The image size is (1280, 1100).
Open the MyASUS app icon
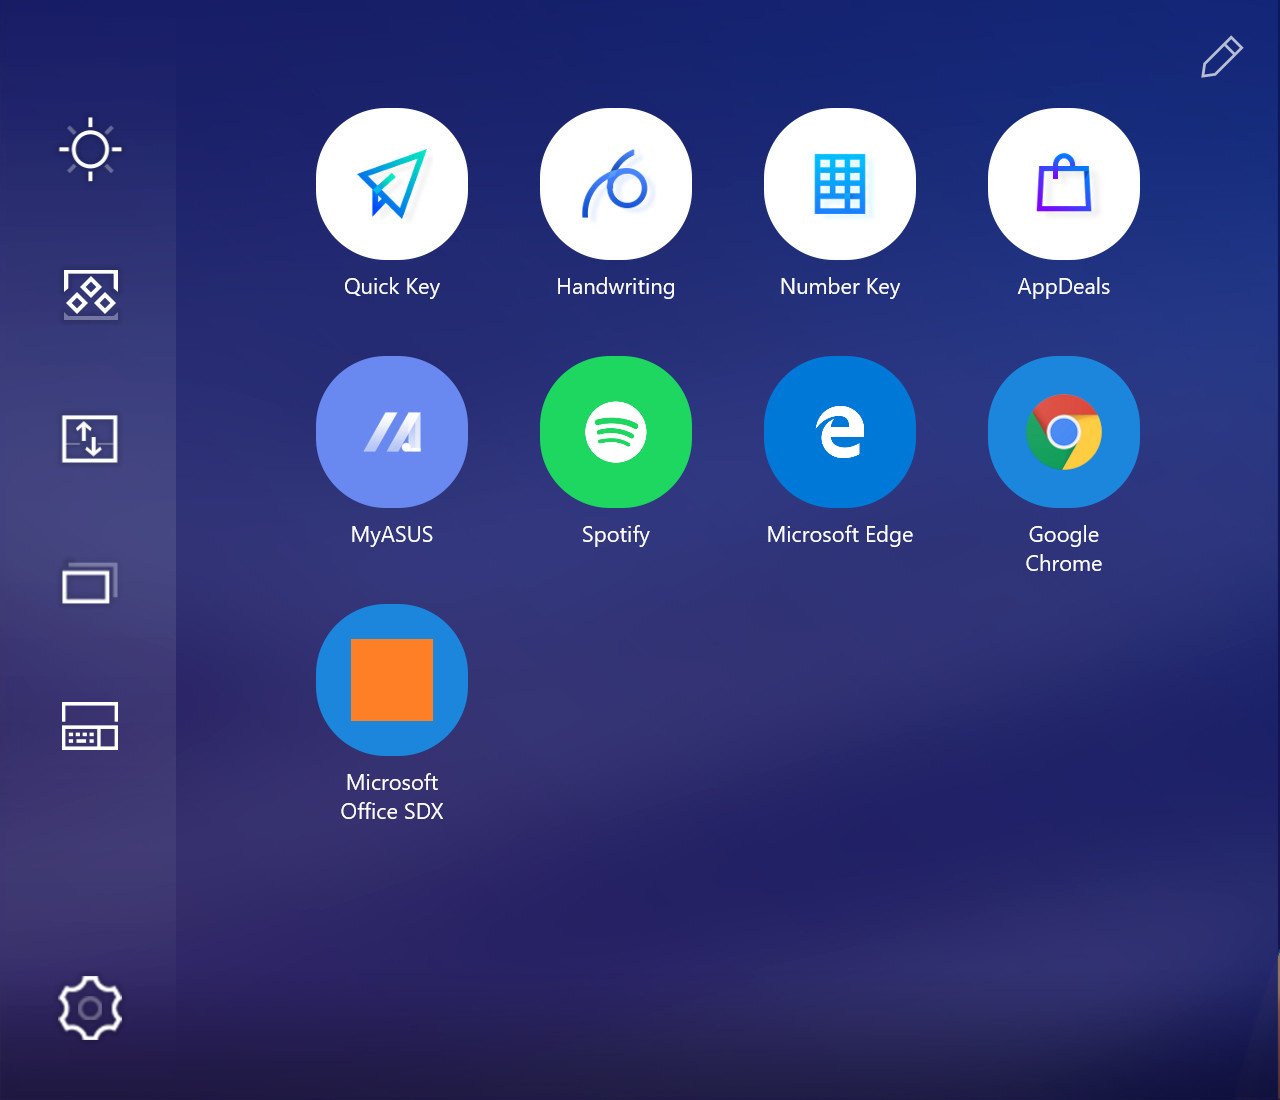[x=392, y=432]
